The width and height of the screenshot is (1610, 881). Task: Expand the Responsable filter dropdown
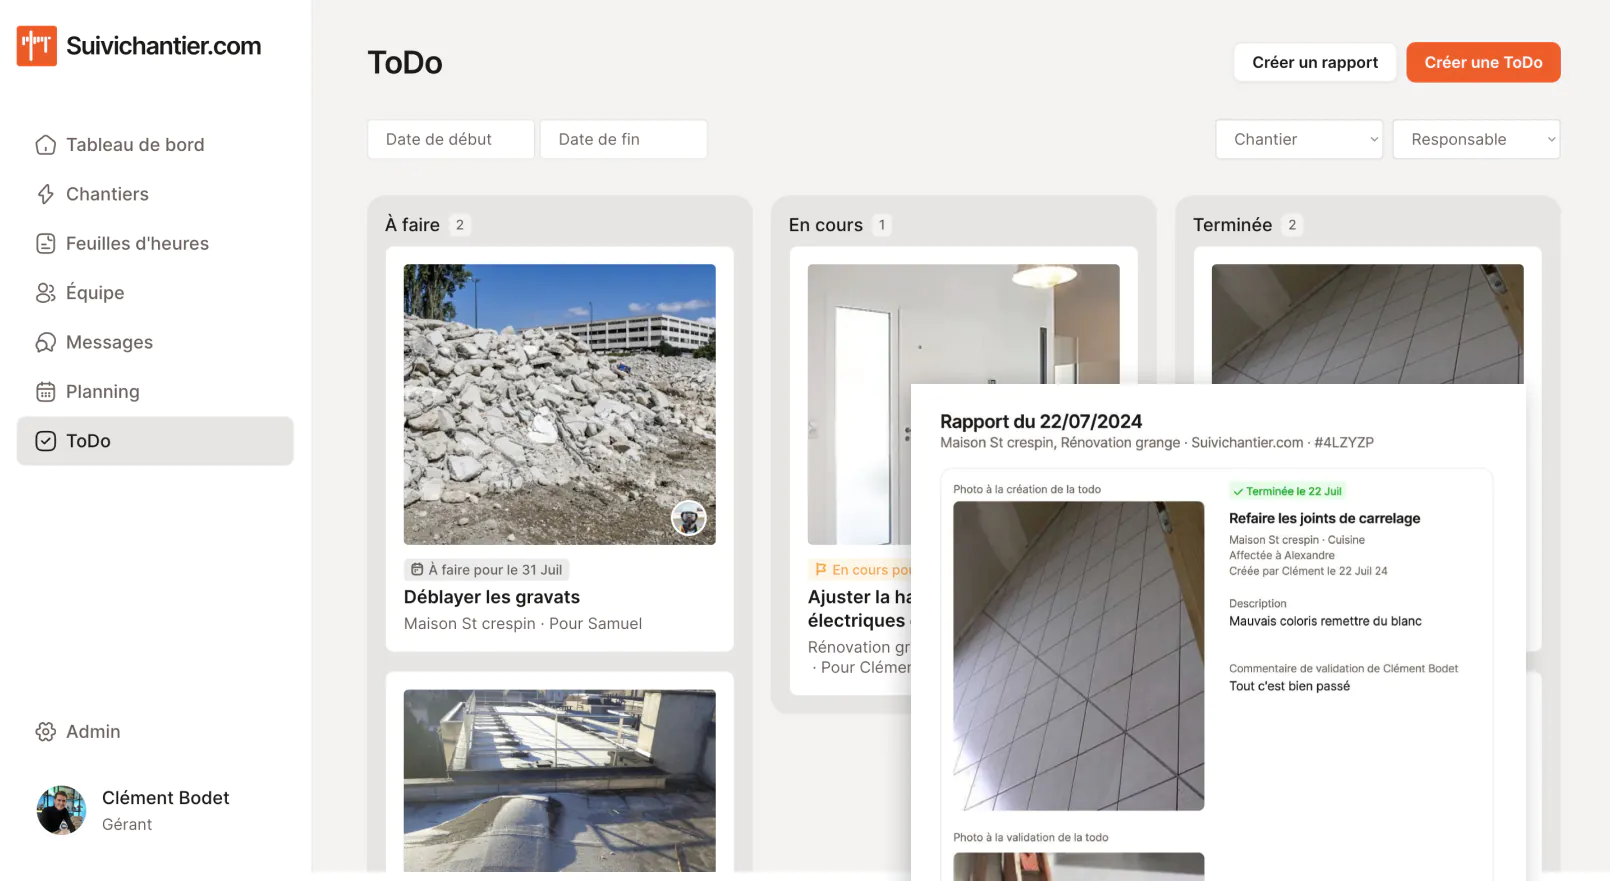click(x=1476, y=139)
